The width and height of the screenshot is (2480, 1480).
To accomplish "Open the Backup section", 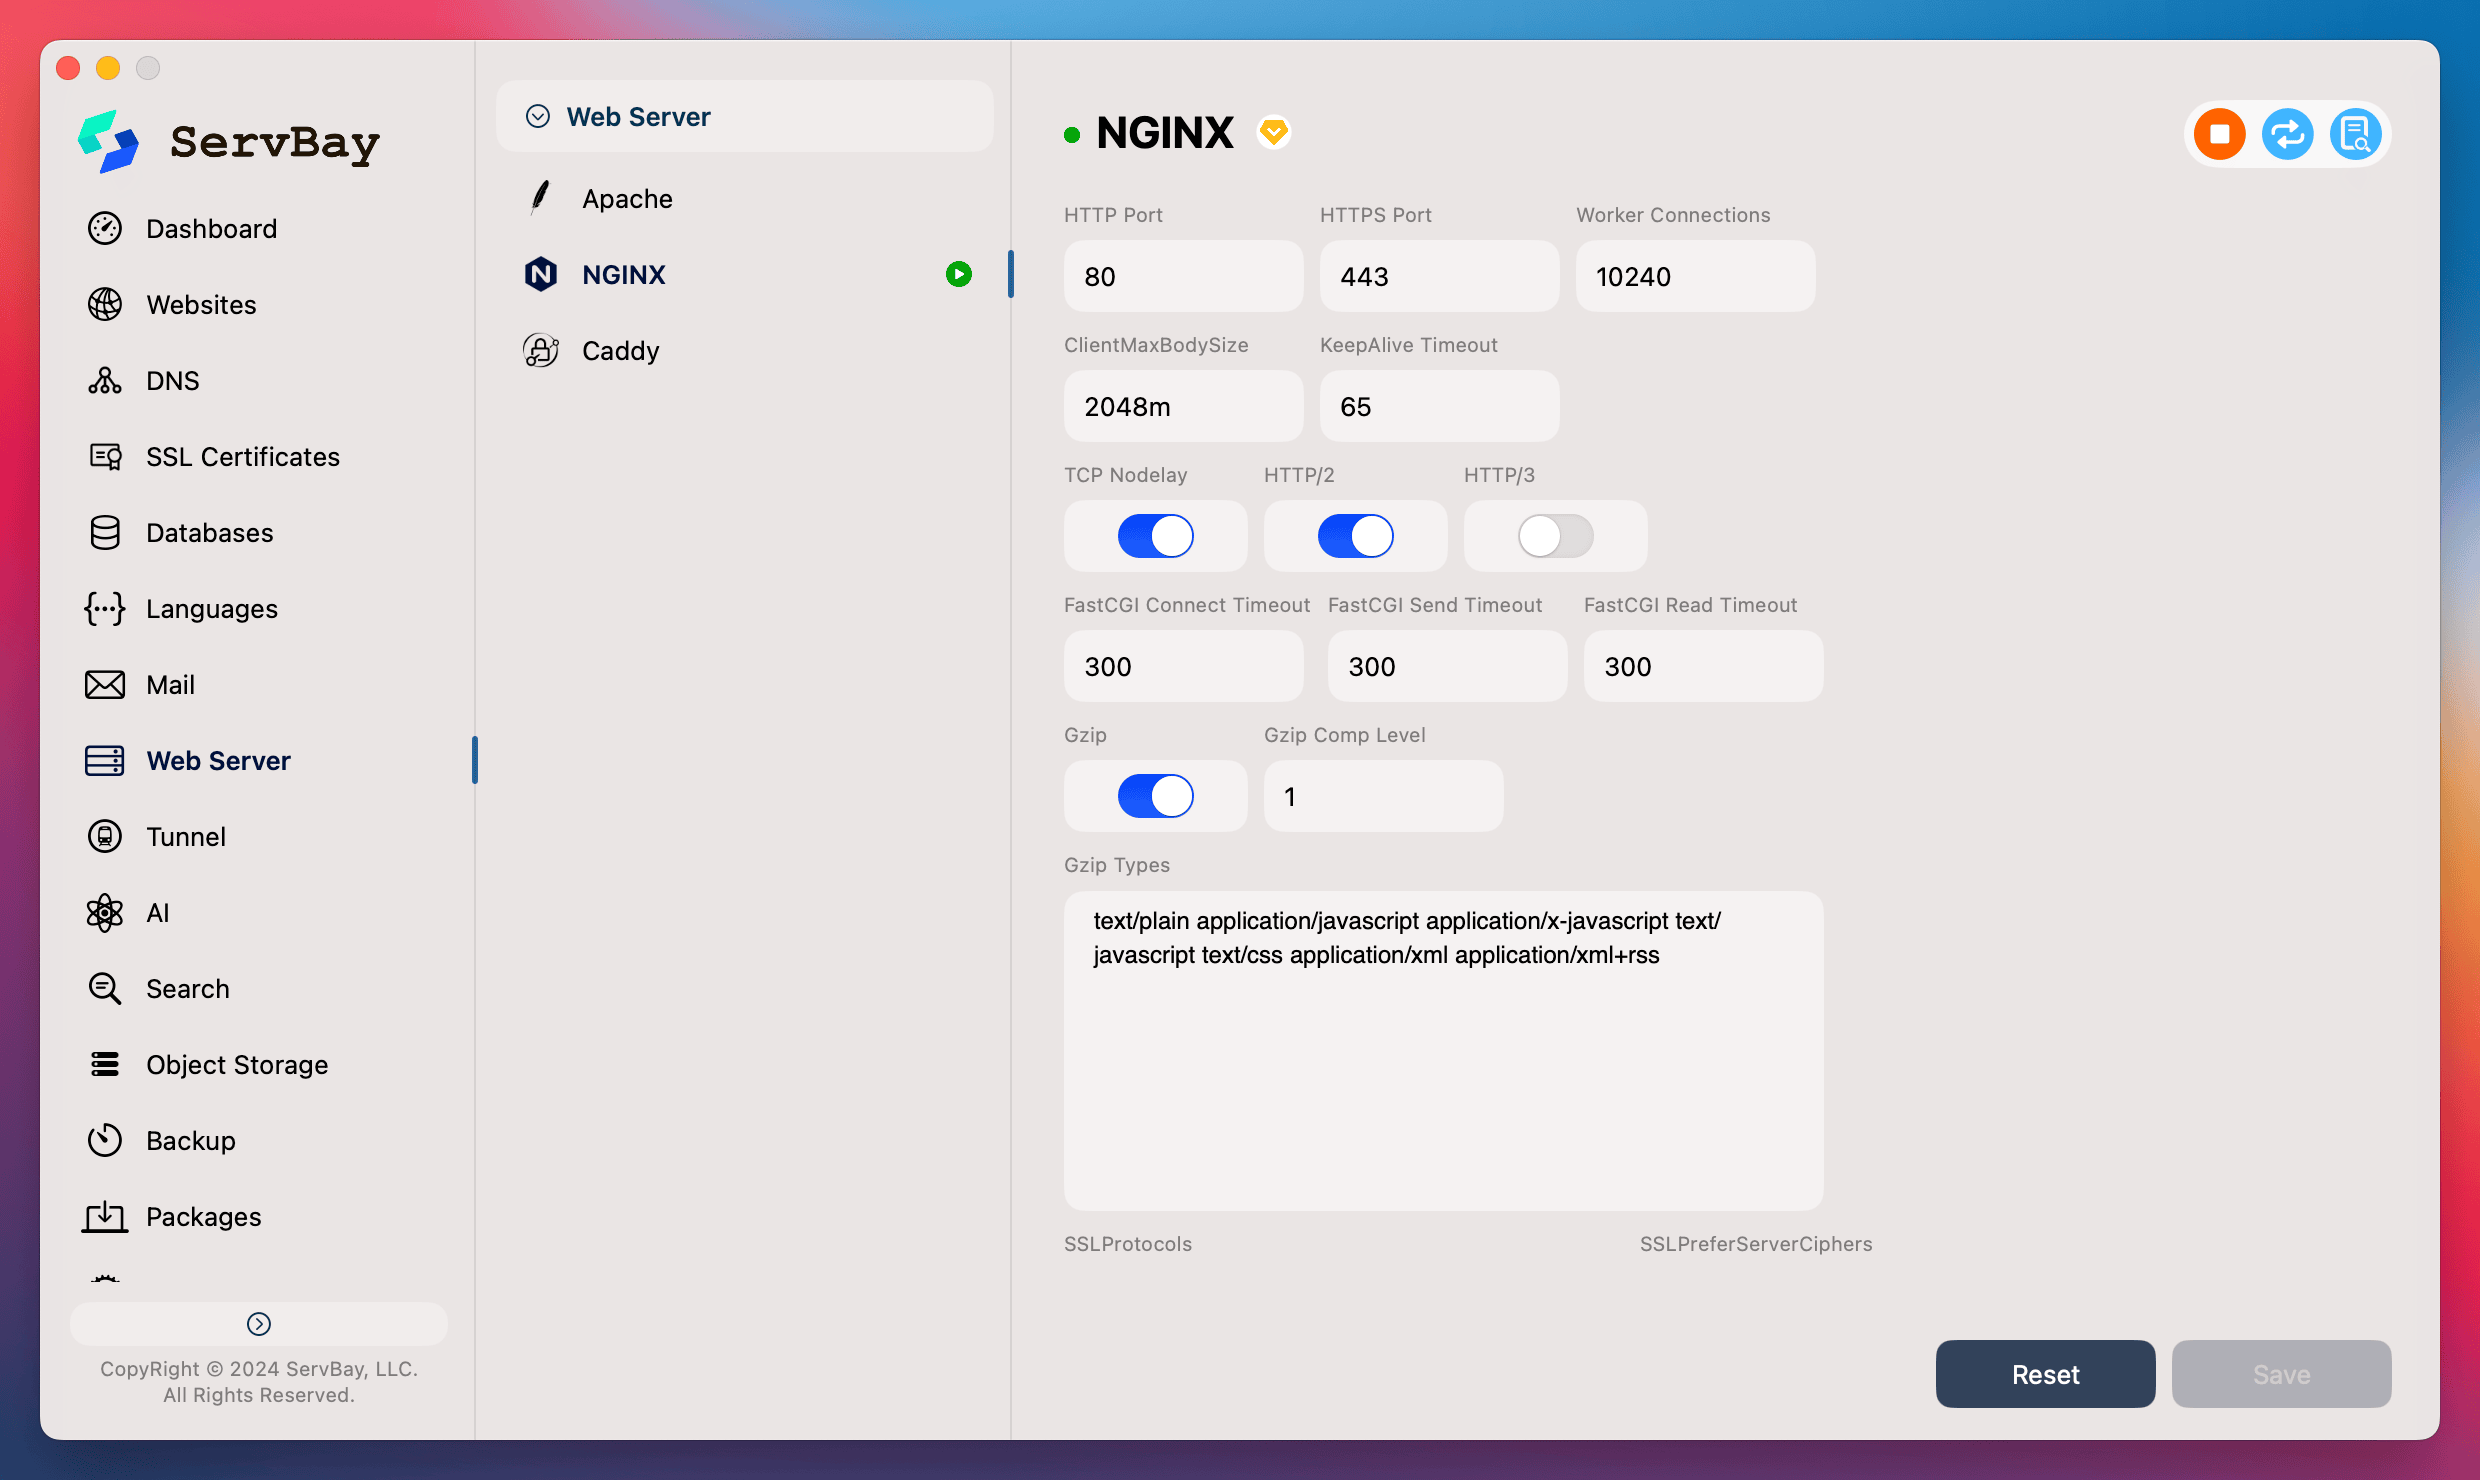I will pos(190,1141).
